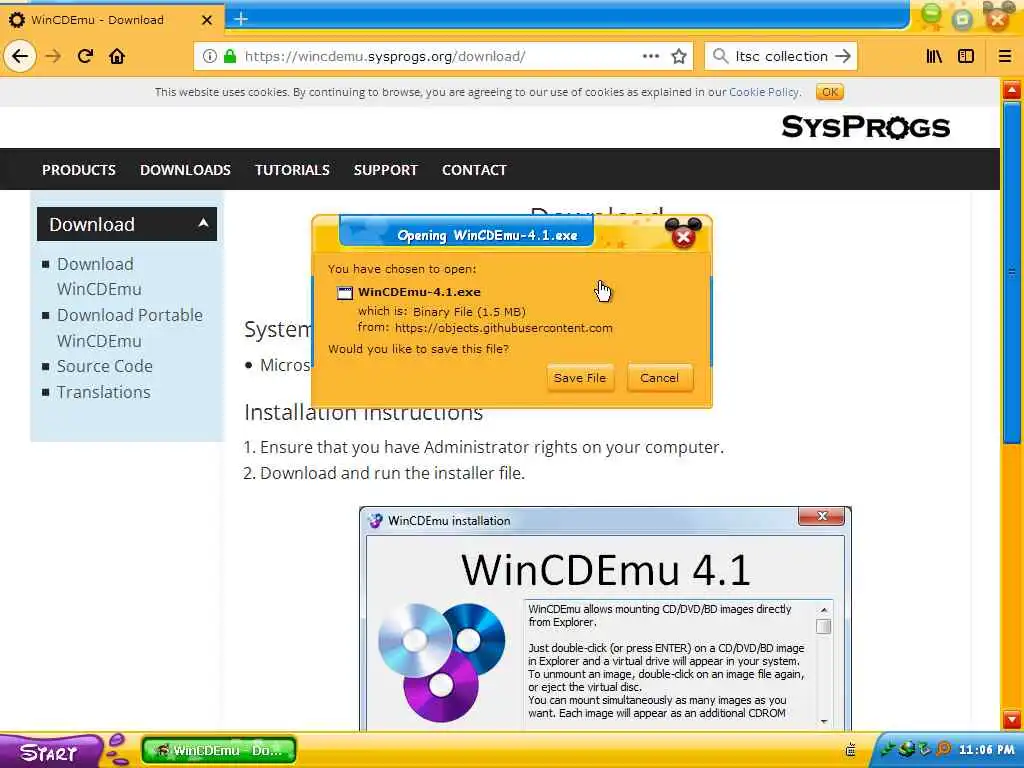The image size is (1024, 768).
Task: Click the browser window minimize green button
Action: [x=931, y=16]
